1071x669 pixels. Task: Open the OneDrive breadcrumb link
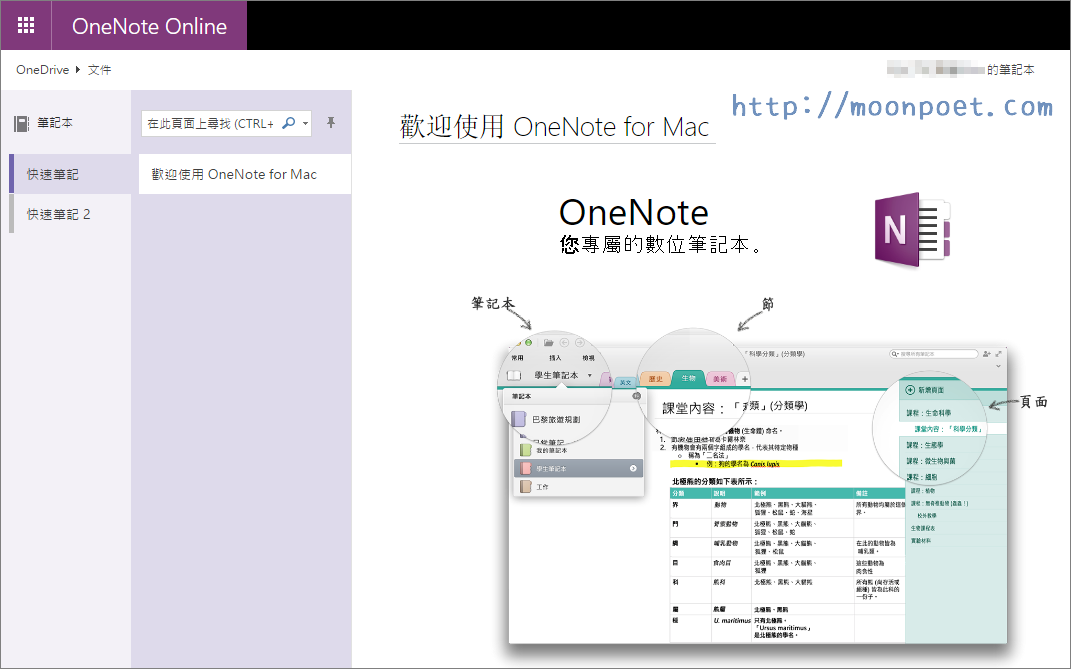(41, 70)
